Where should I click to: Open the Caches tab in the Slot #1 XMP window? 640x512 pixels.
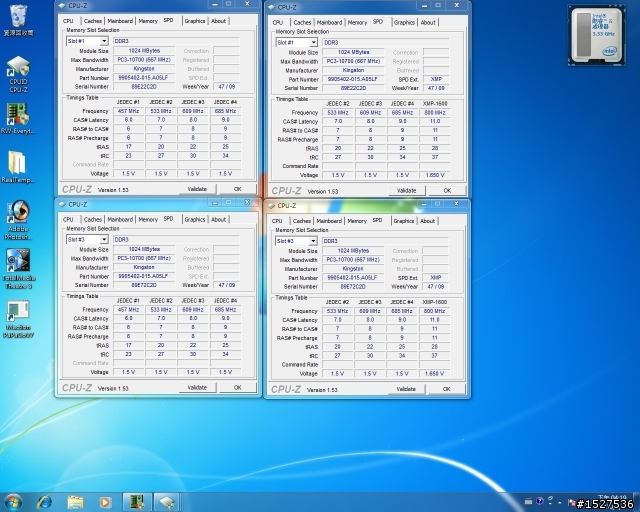(x=302, y=22)
